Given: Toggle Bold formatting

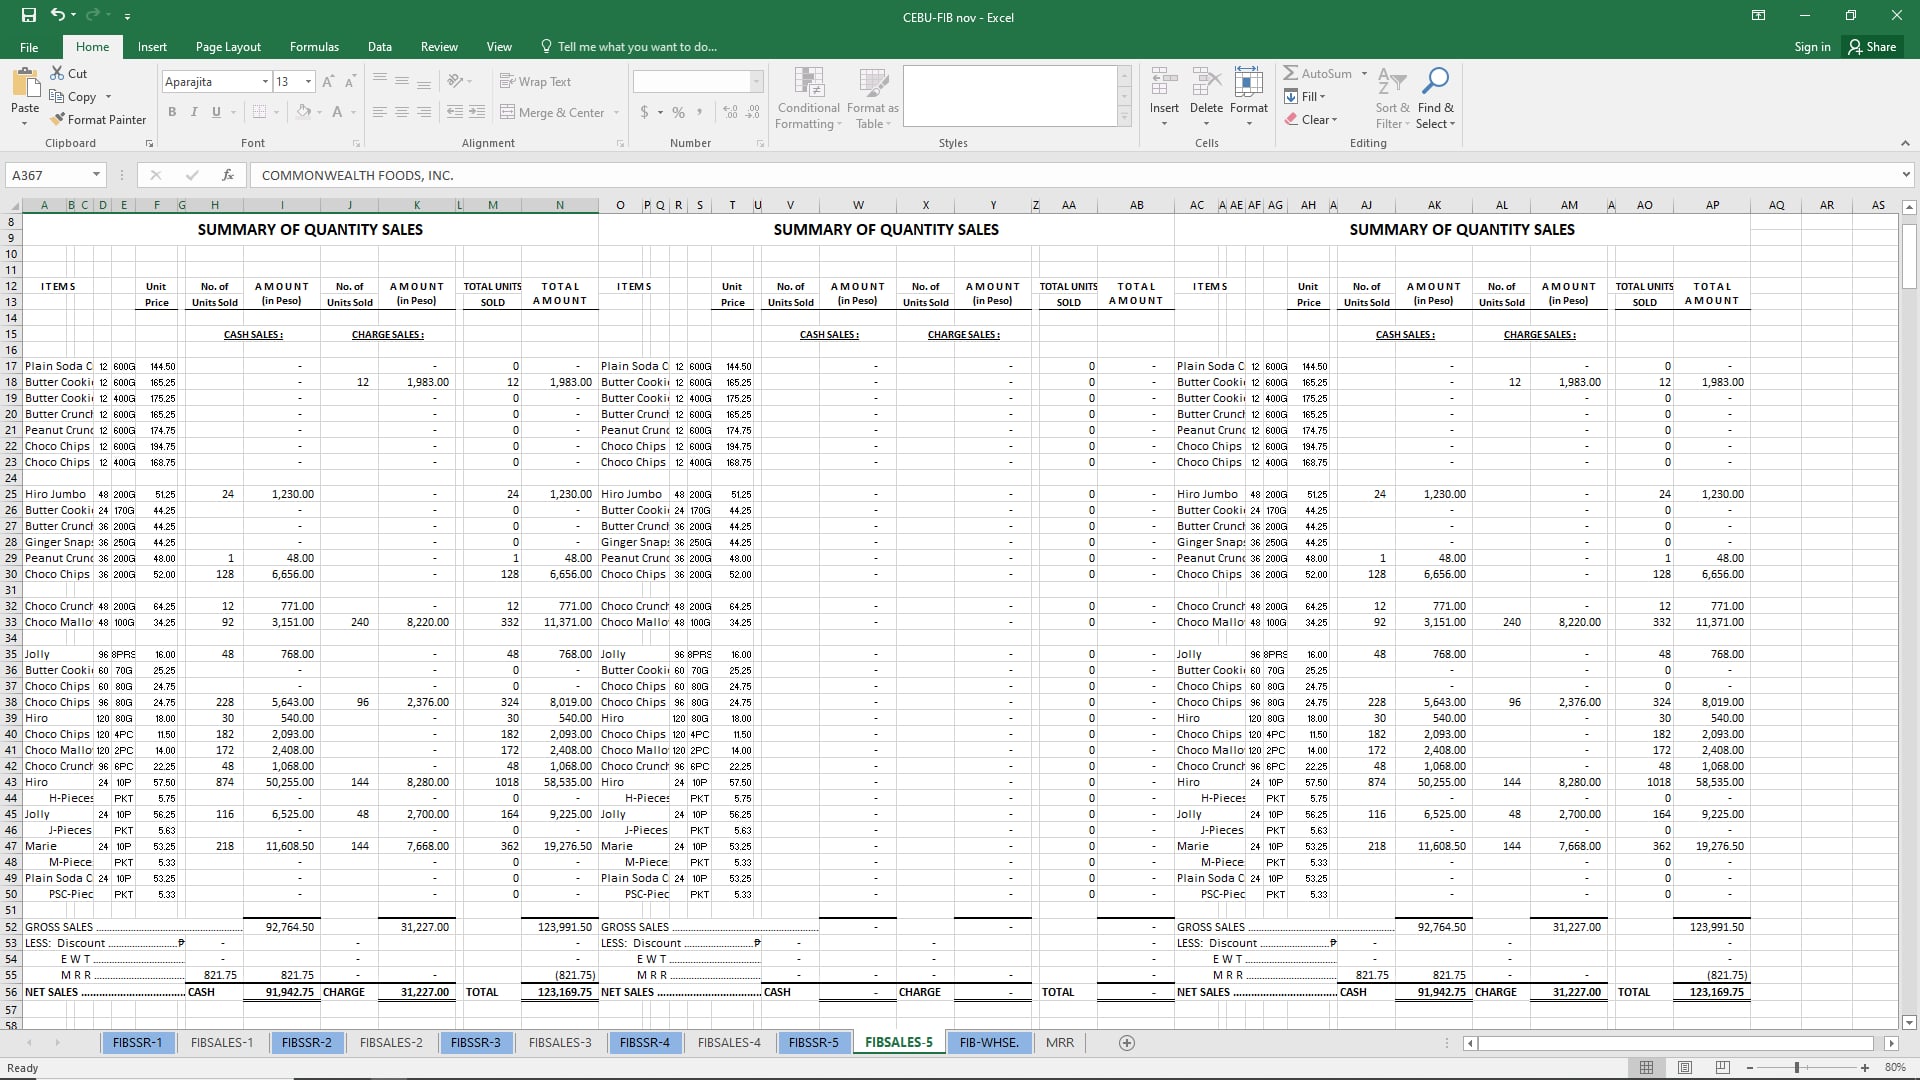Looking at the screenshot, I should 172,112.
